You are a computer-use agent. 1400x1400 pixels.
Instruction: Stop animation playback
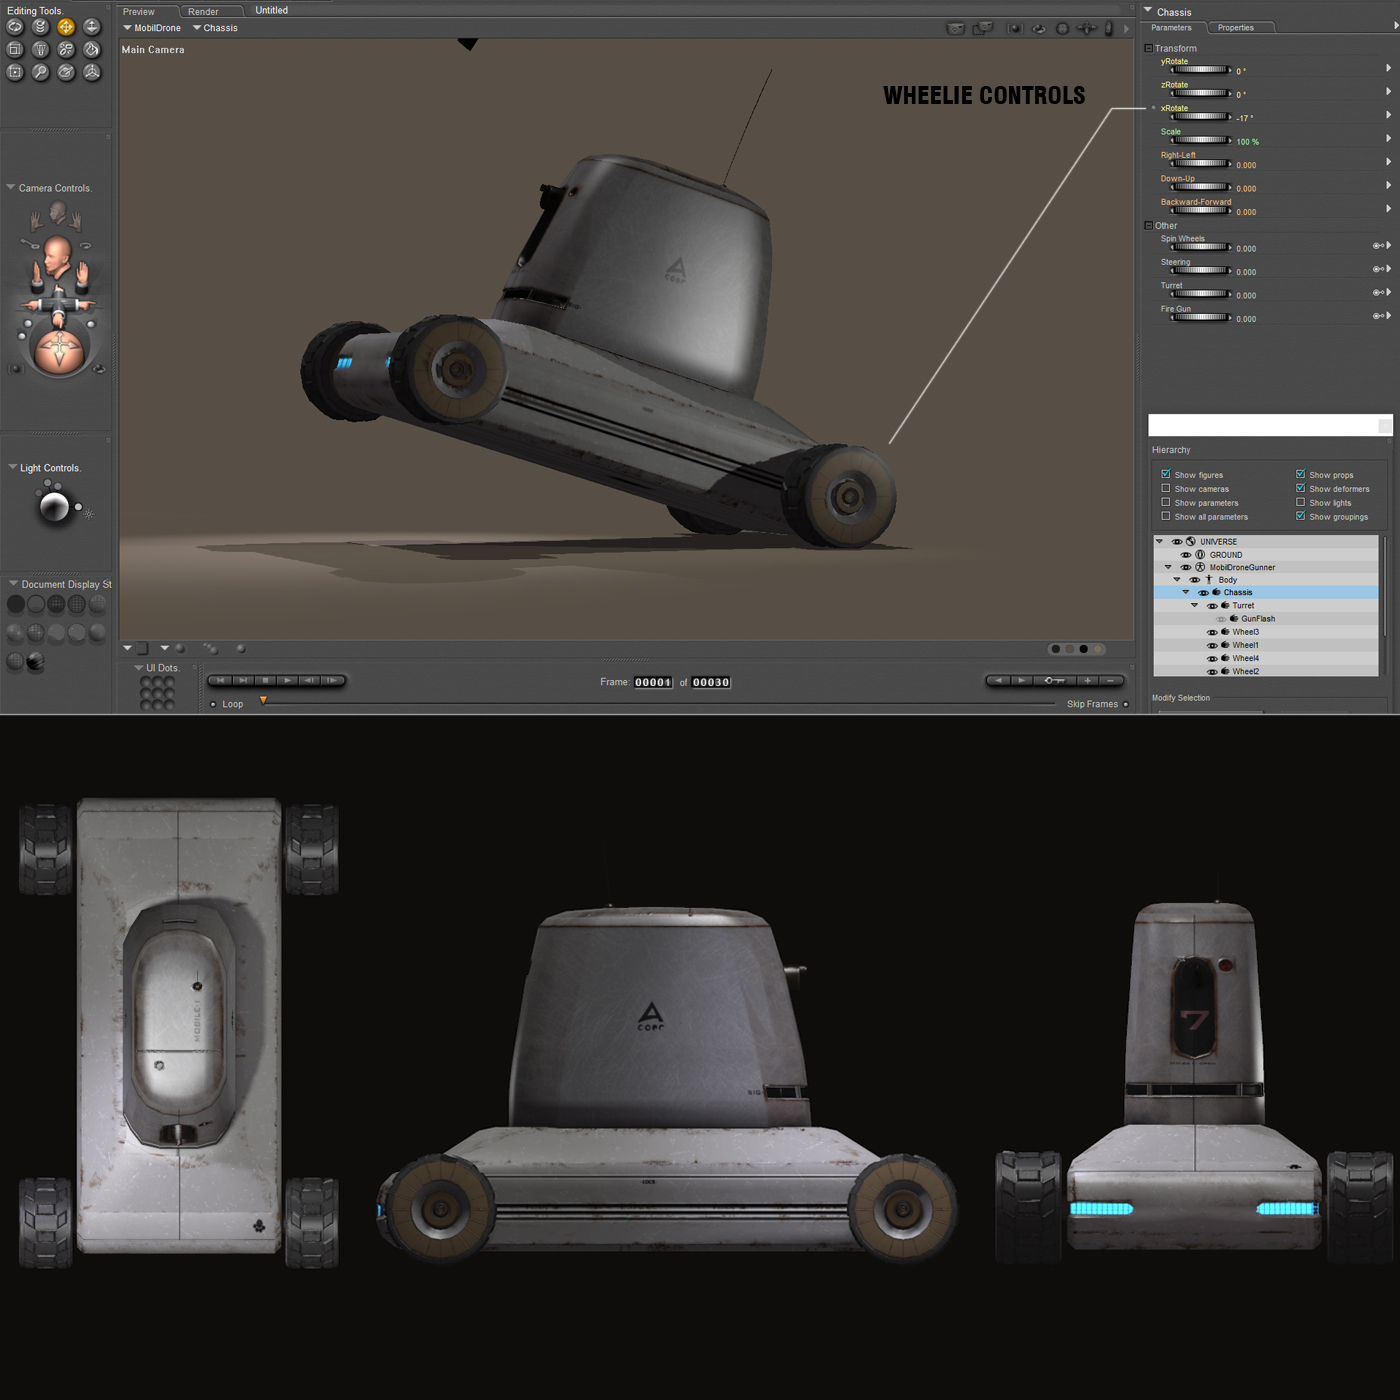(x=265, y=680)
